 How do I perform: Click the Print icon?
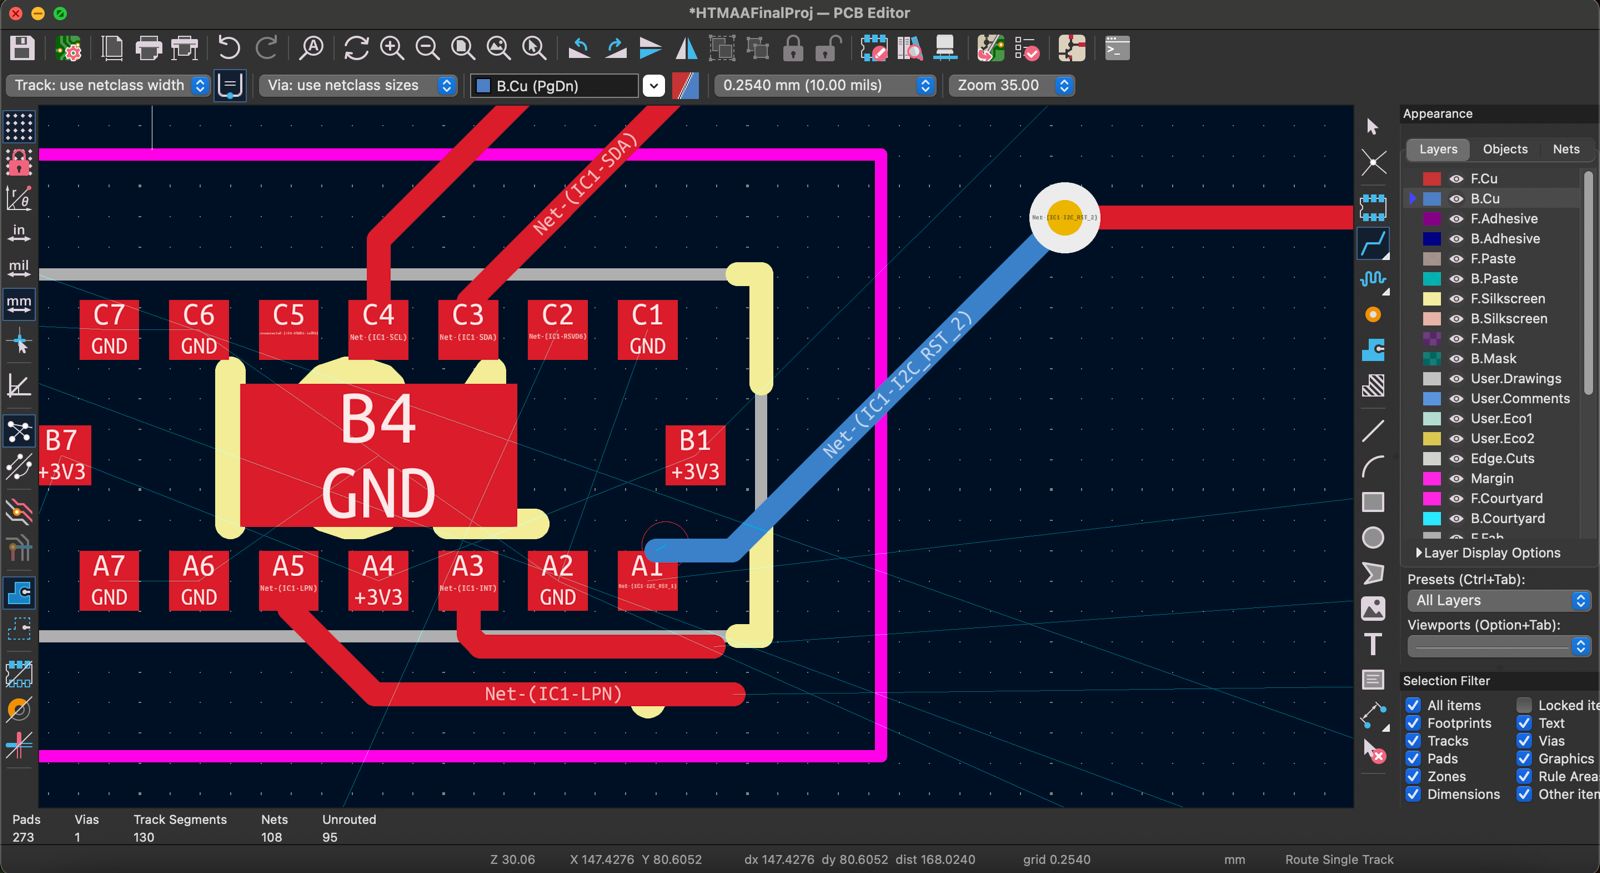coord(148,48)
